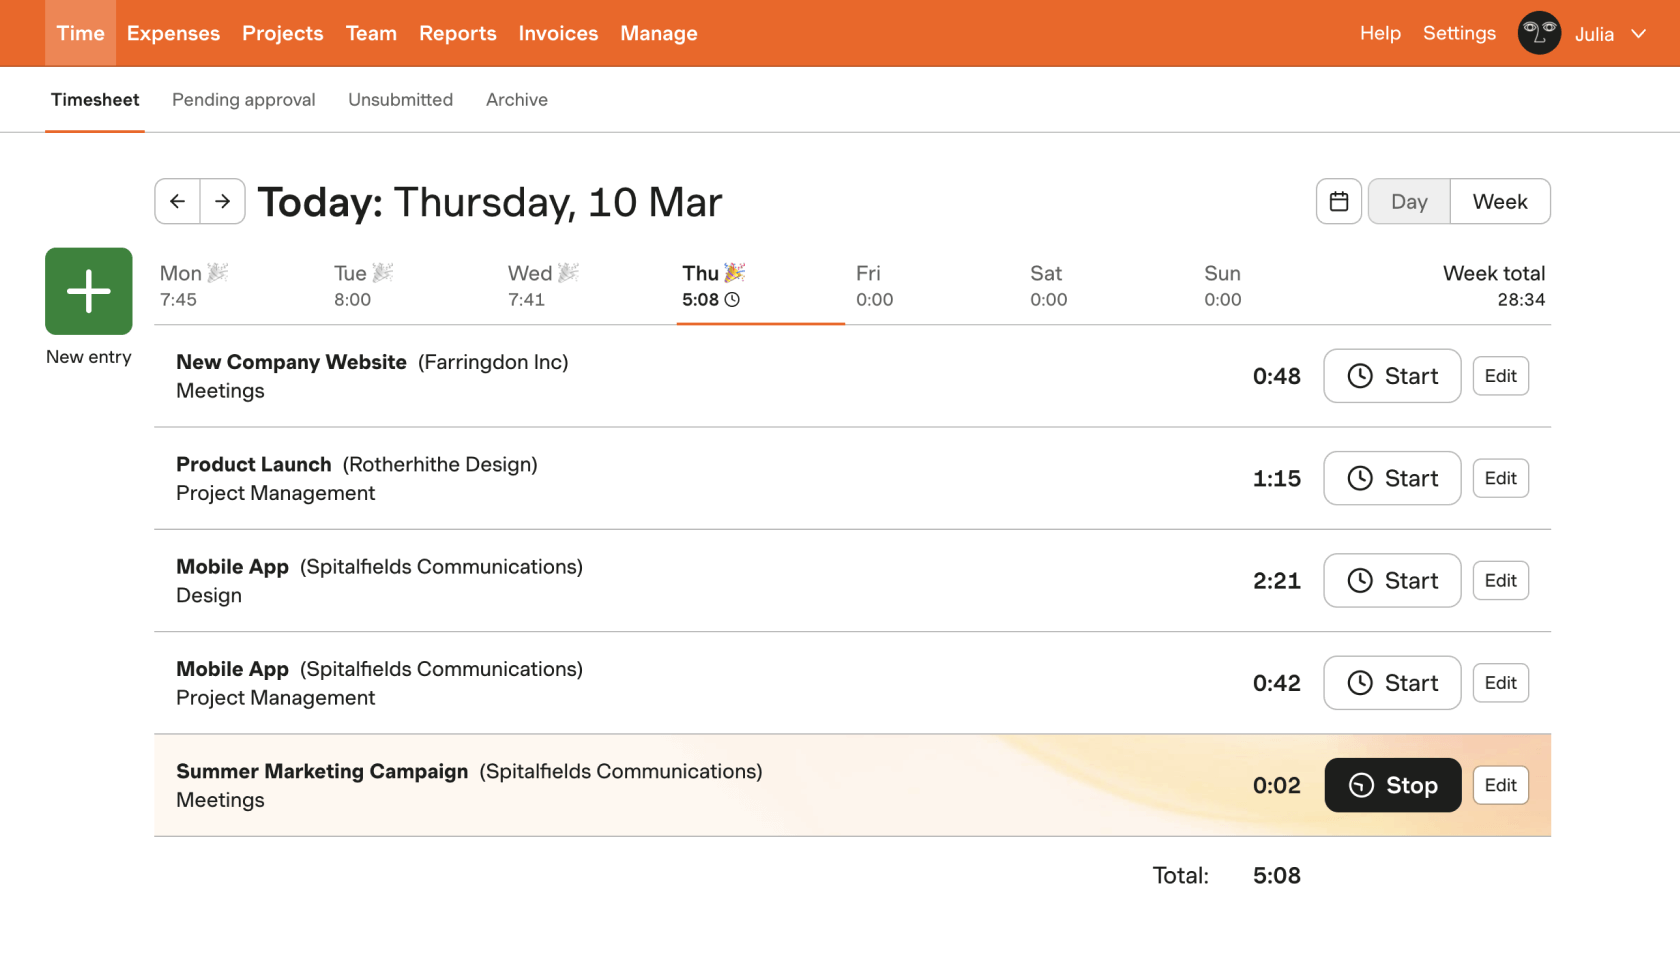Click the green New entry plus icon

pyautogui.click(x=88, y=291)
